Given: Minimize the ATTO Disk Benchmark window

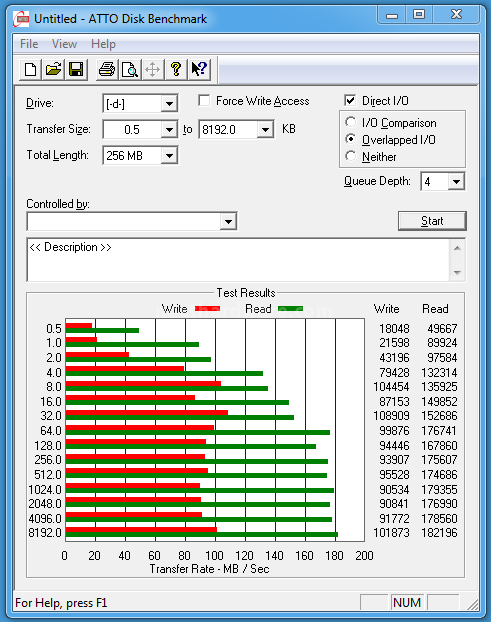Looking at the screenshot, I should pyautogui.click(x=392, y=15).
